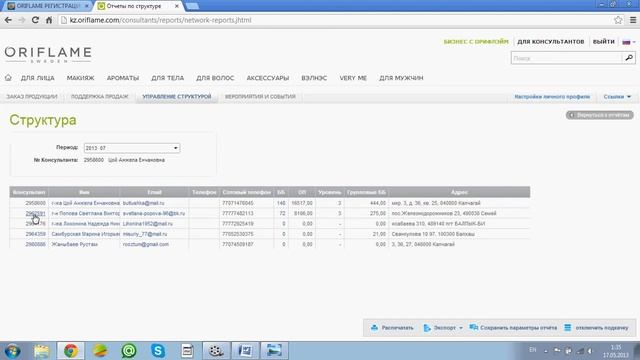Open the Chrome menu icon

coord(633,20)
